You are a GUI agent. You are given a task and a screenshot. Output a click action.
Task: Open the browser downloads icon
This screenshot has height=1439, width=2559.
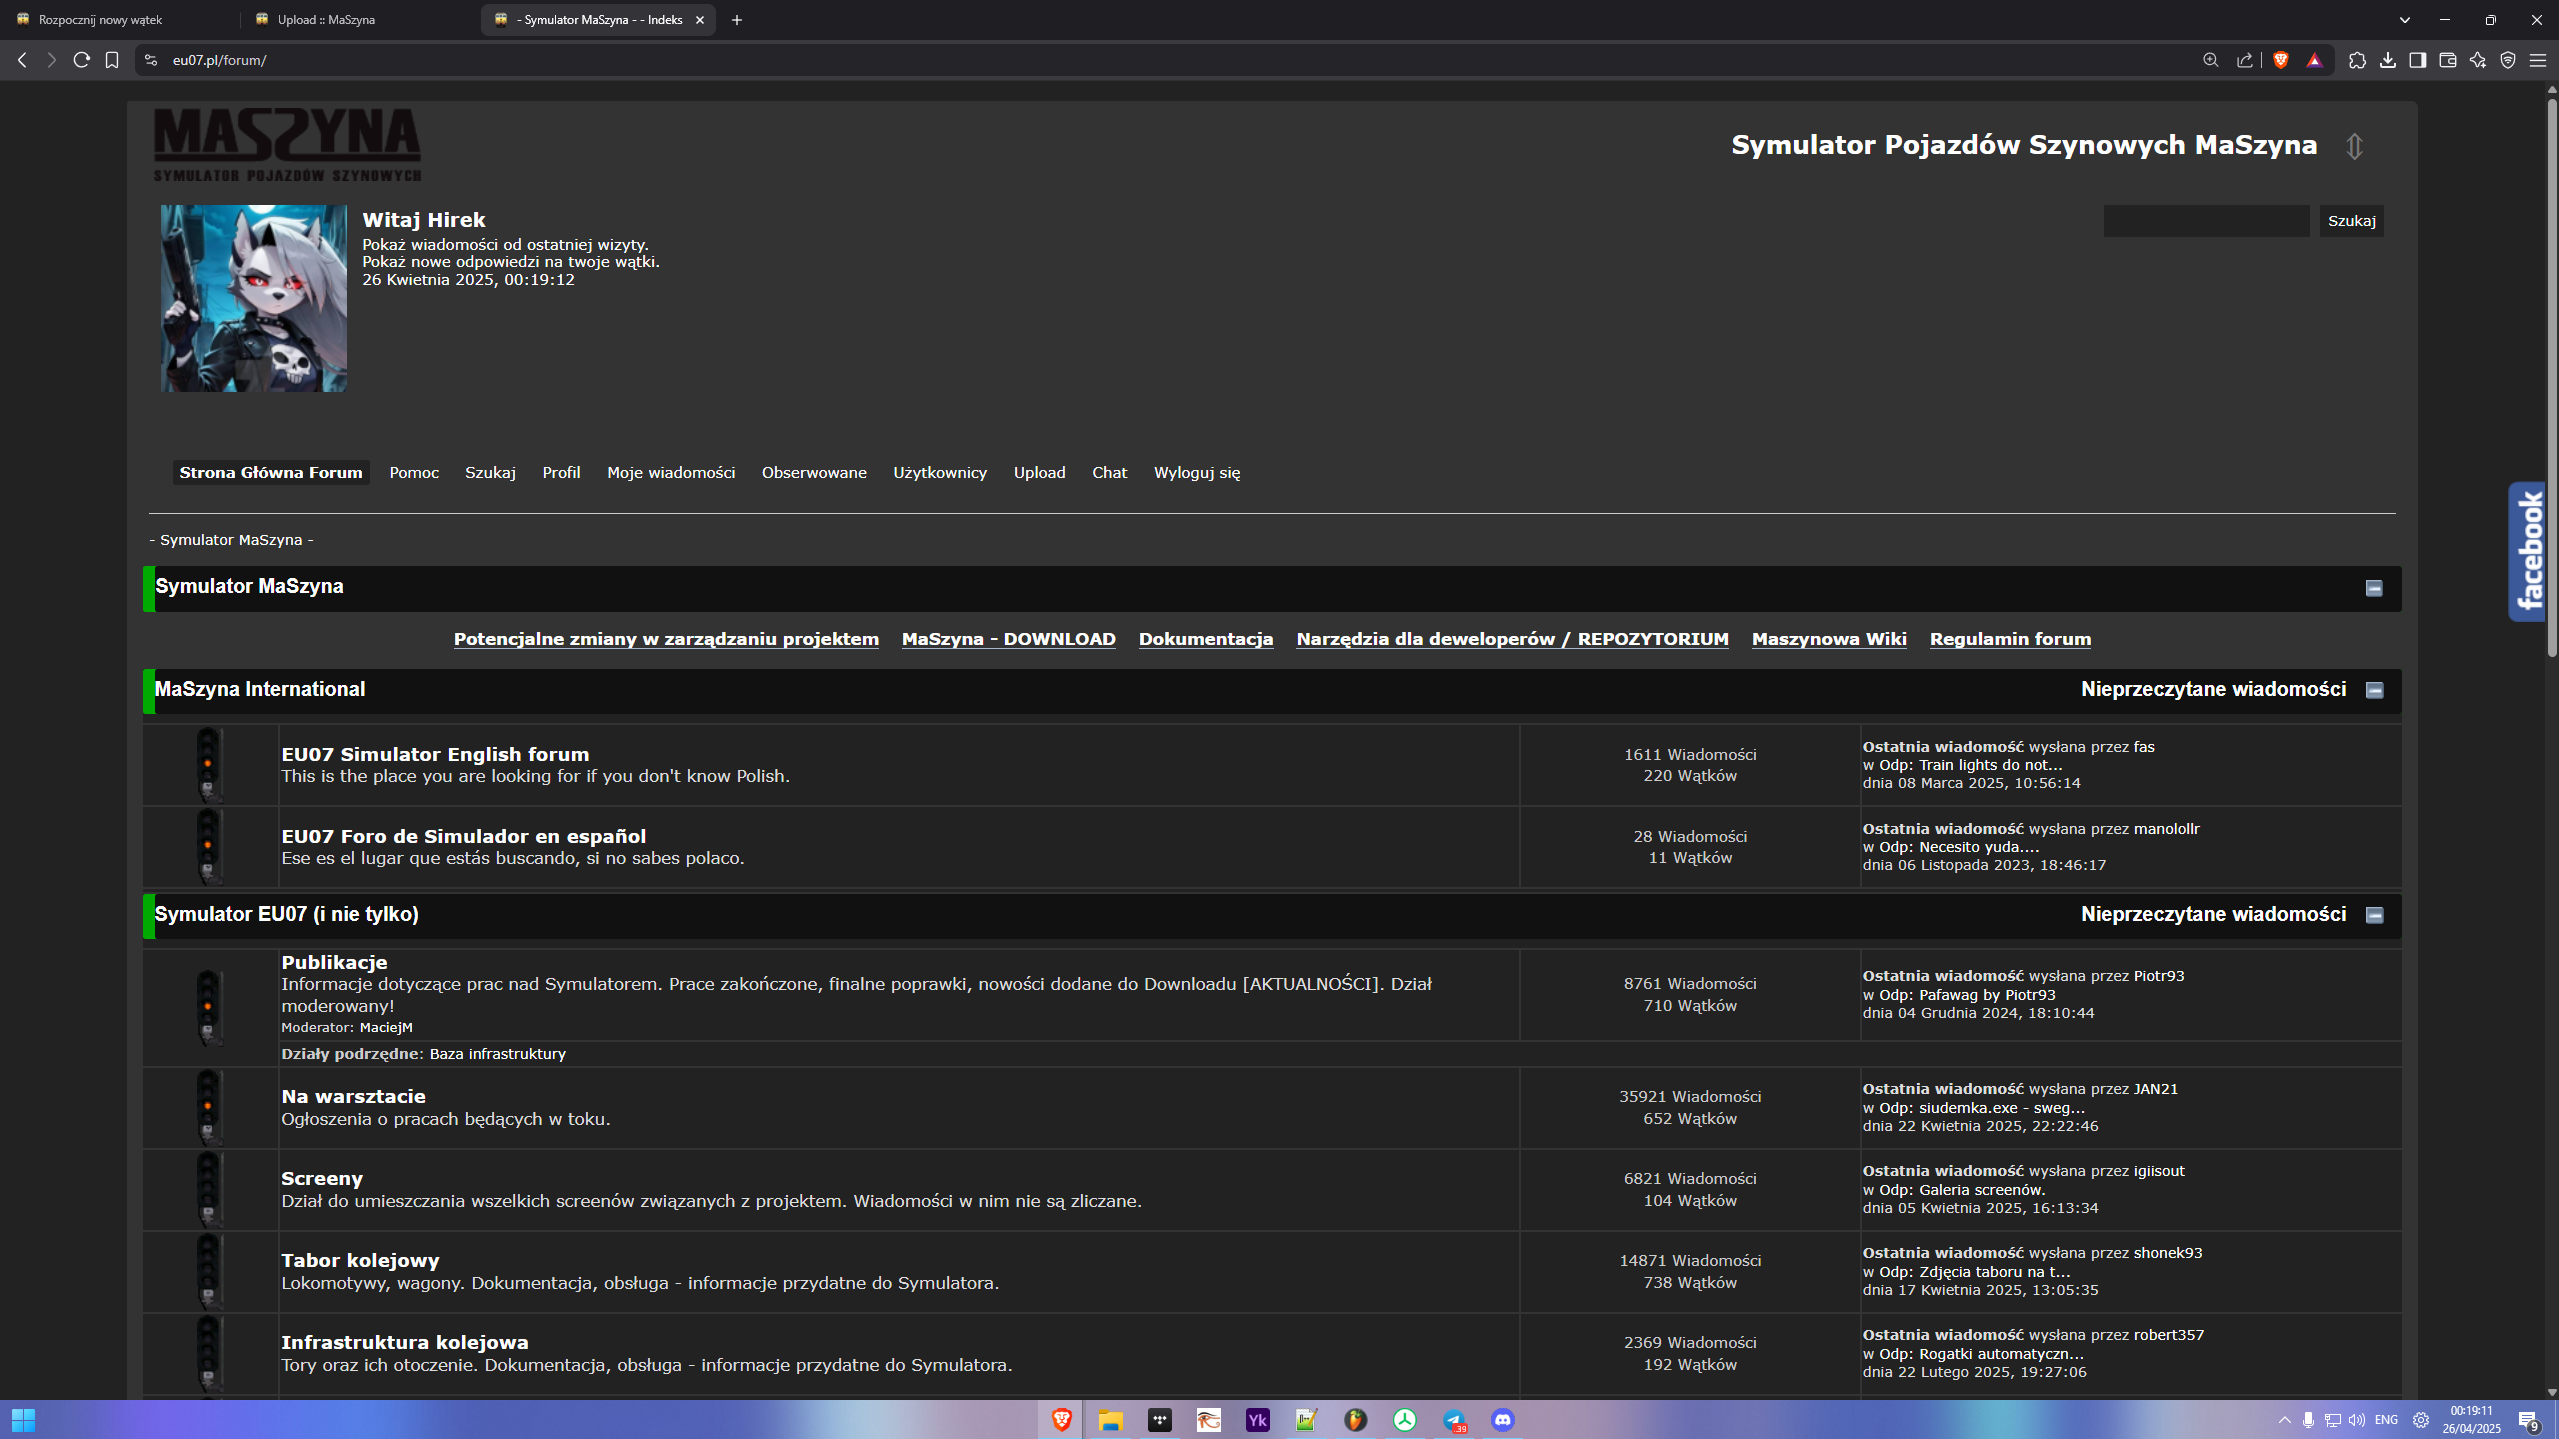coord(2387,60)
